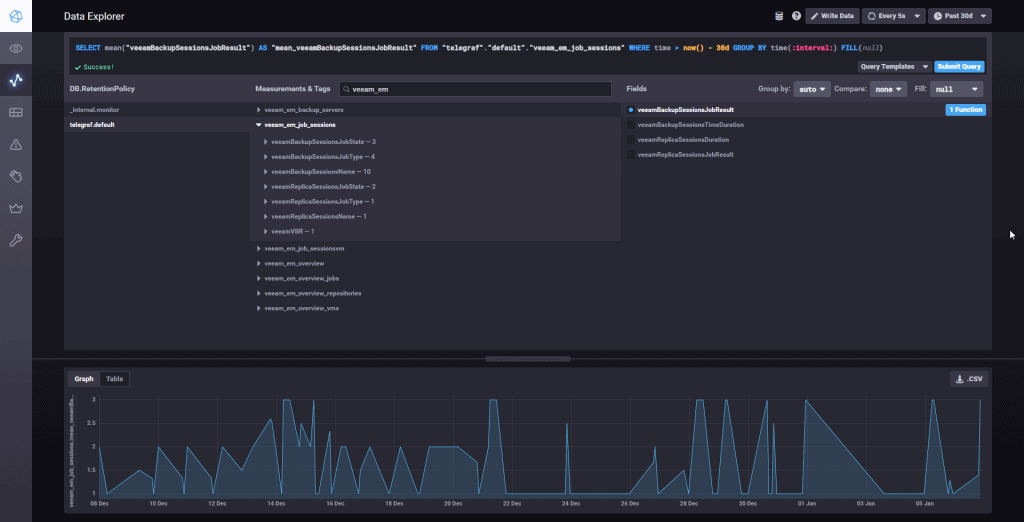Viewport: 1024px width, 522px height.
Task: Click the panel resize handle above the graph
Action: click(528, 359)
